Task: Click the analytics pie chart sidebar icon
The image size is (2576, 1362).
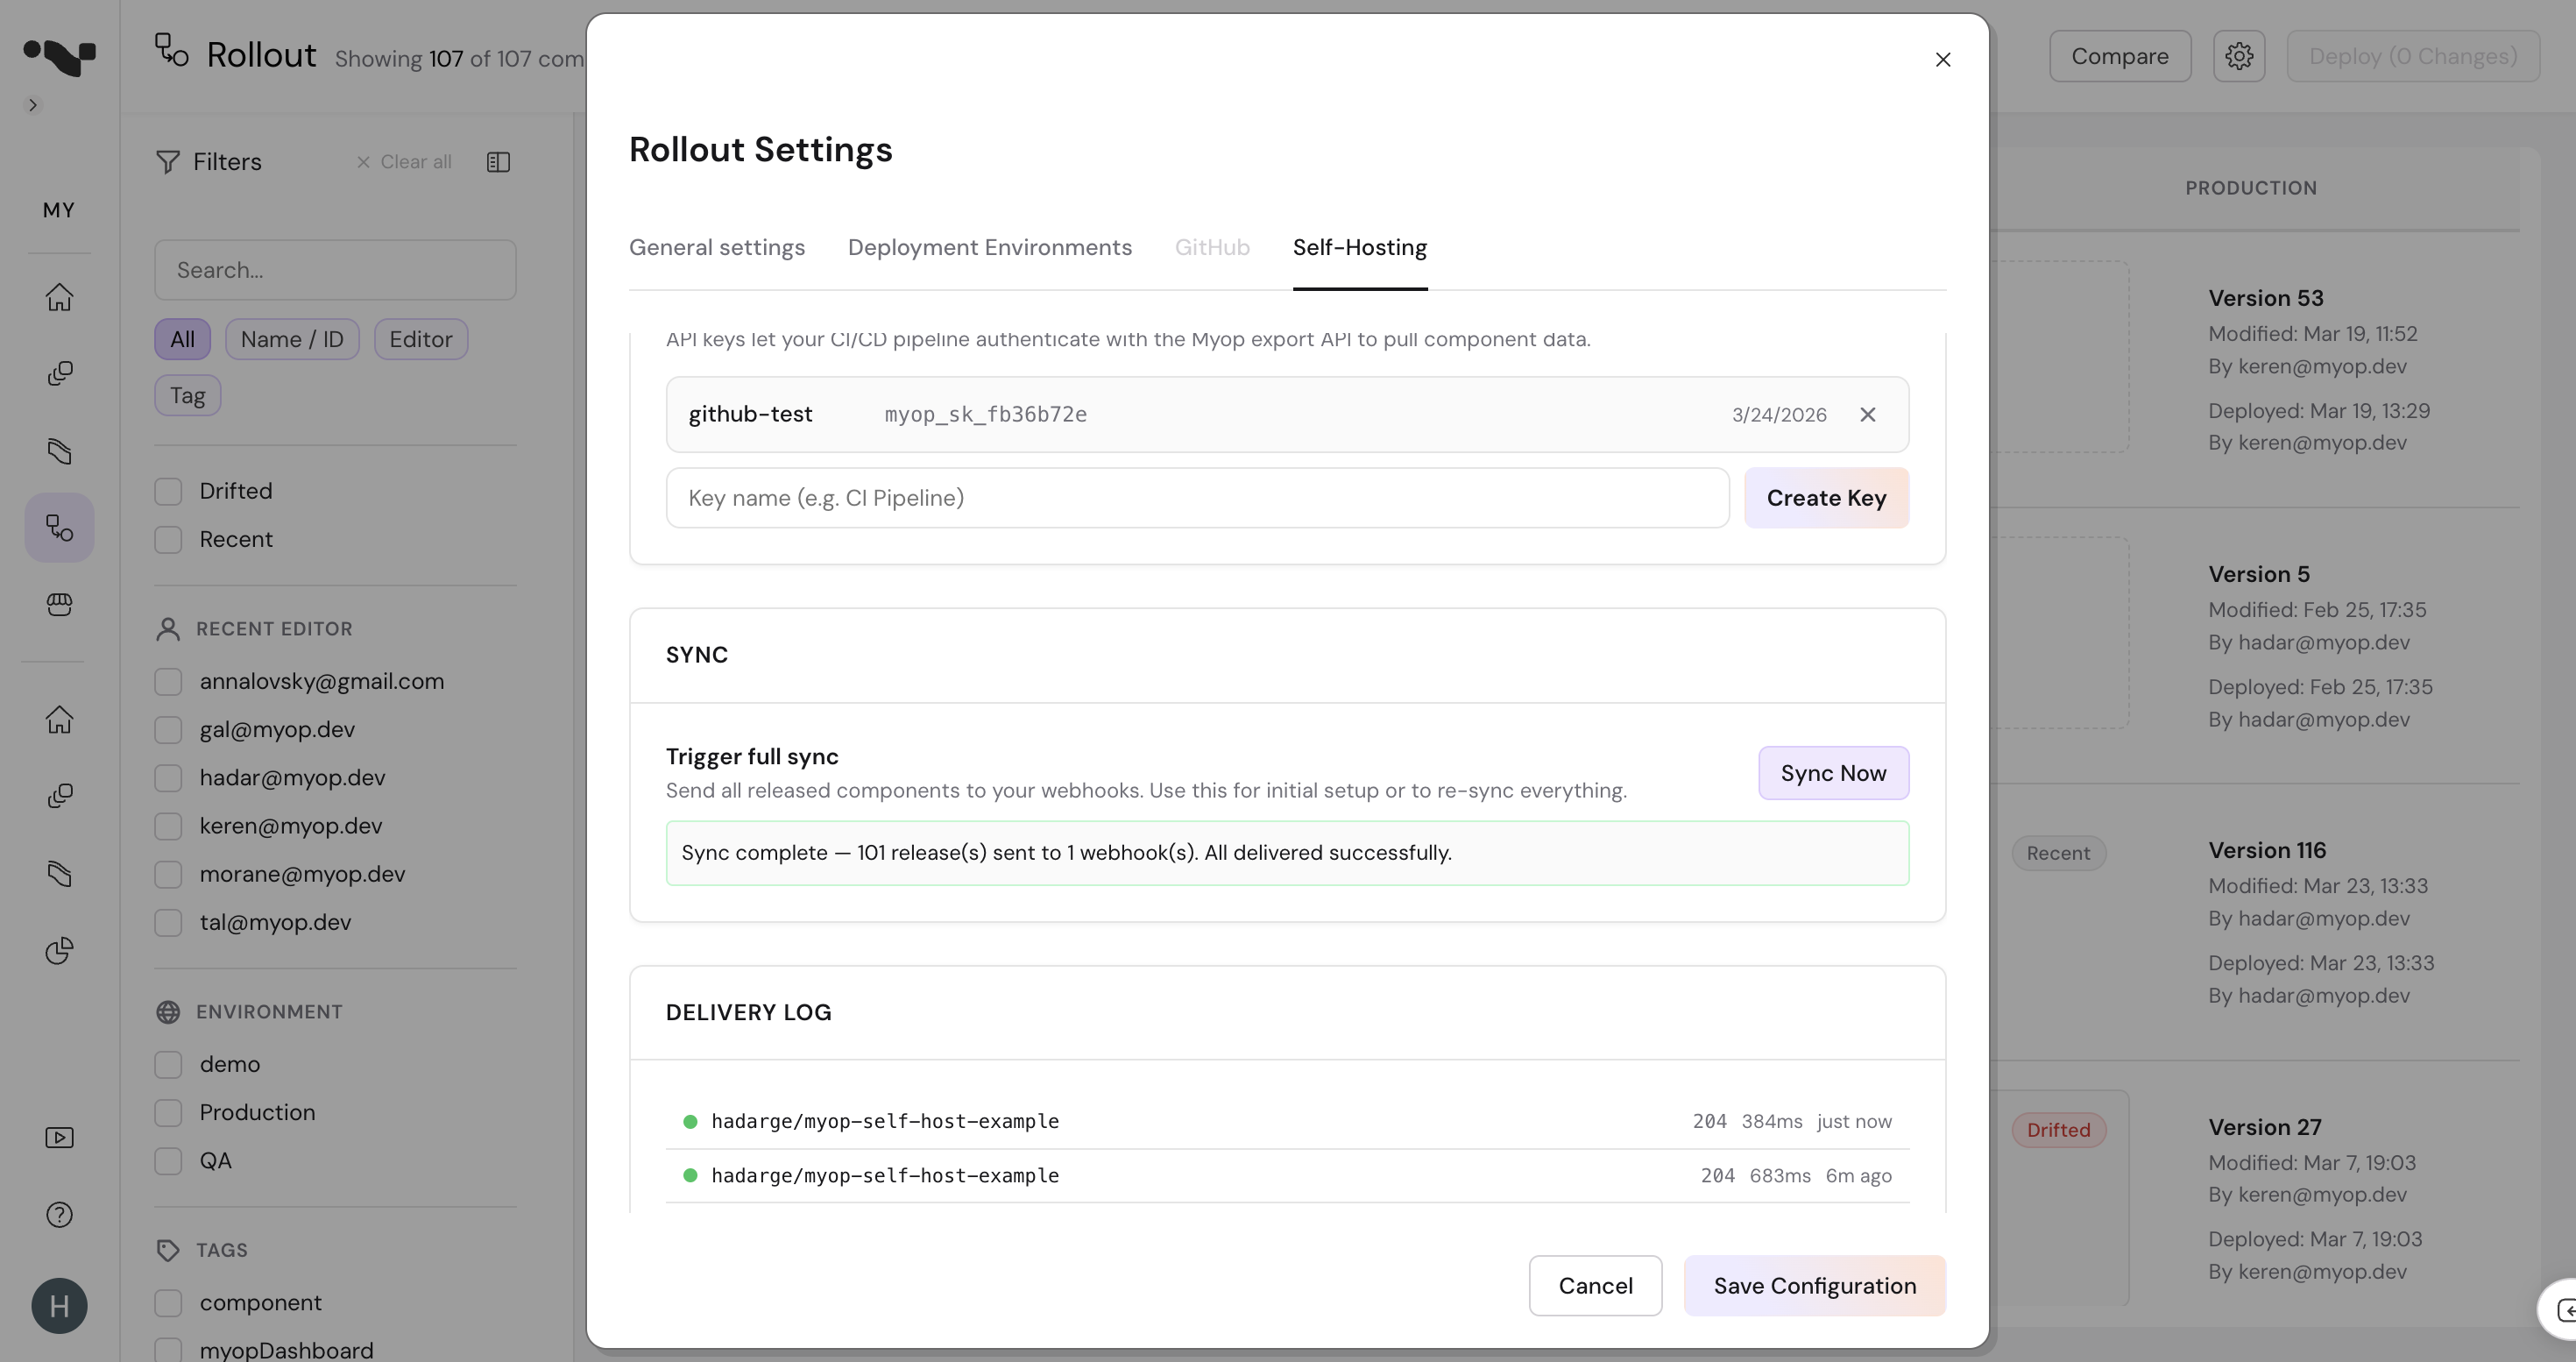Action: point(59,950)
